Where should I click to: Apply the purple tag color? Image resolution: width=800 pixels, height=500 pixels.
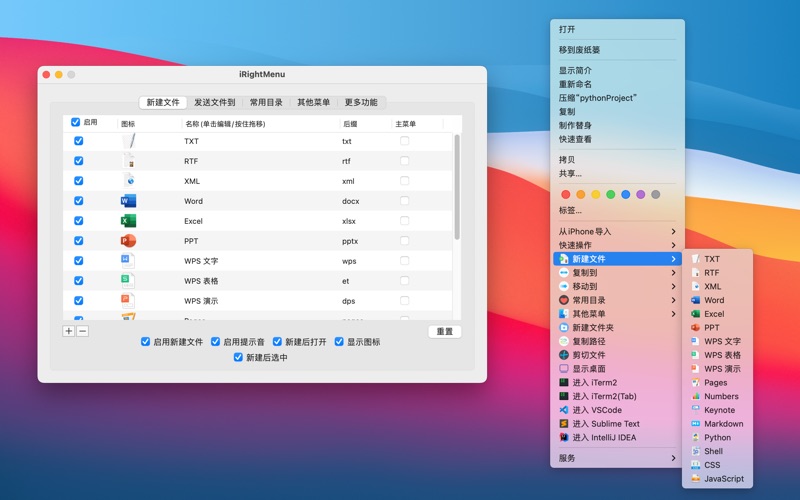coord(640,194)
